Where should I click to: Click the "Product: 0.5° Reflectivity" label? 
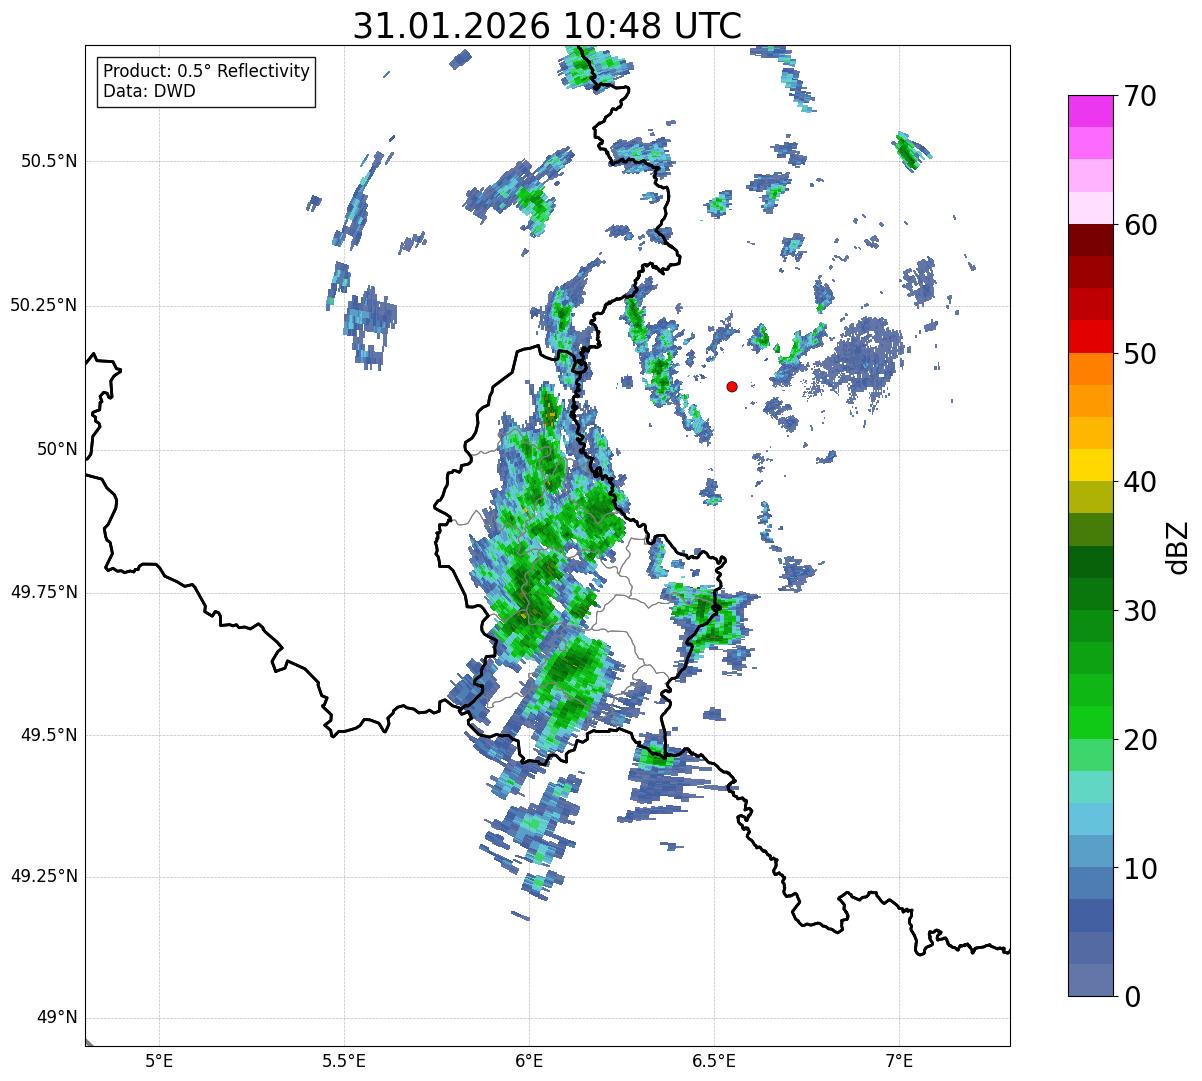(207, 72)
